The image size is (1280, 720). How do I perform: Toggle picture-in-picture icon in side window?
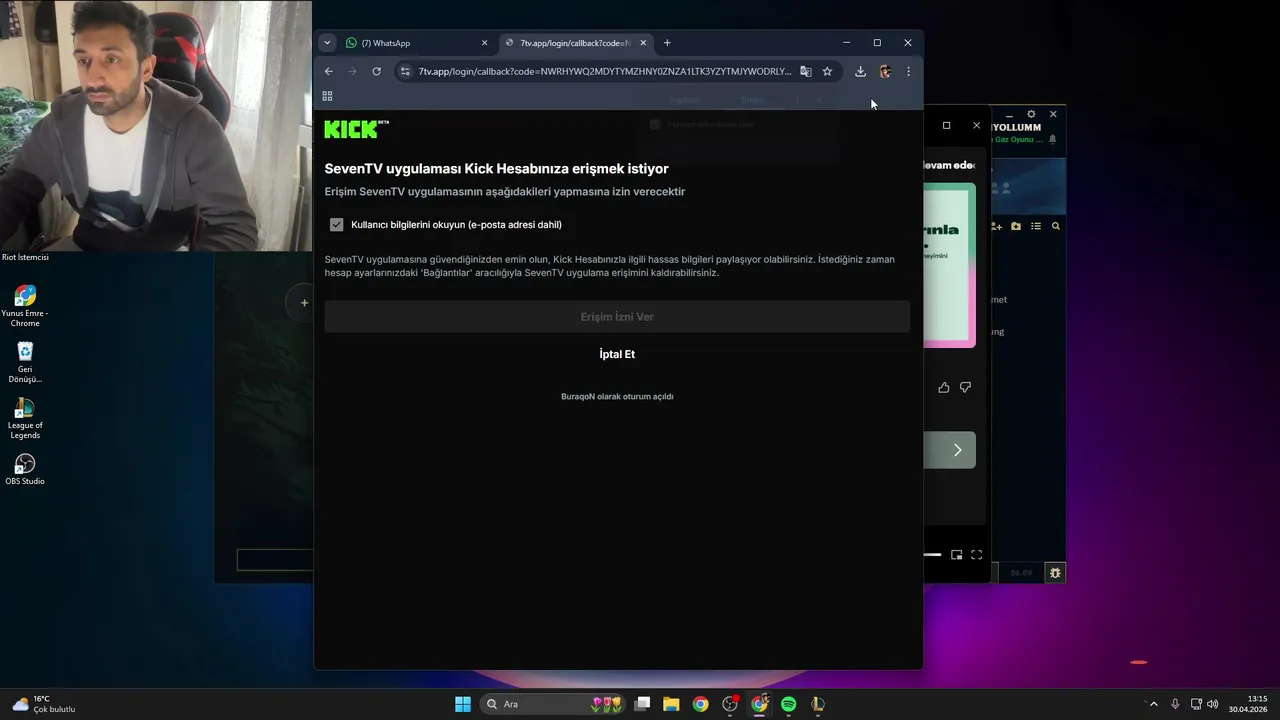pos(957,555)
